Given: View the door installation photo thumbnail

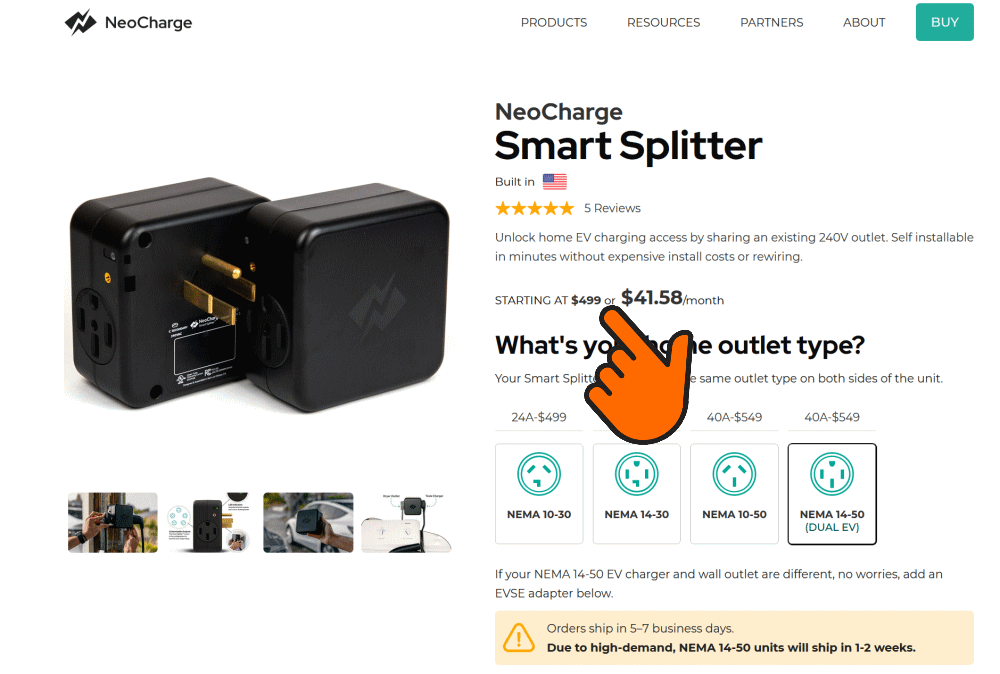Looking at the screenshot, I should (x=113, y=522).
